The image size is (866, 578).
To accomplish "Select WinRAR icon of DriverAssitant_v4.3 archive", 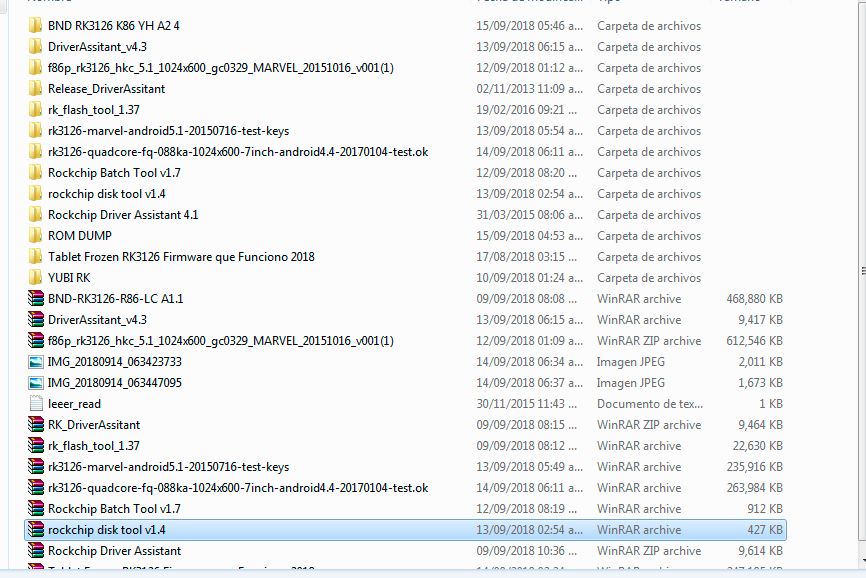I will click(x=36, y=319).
